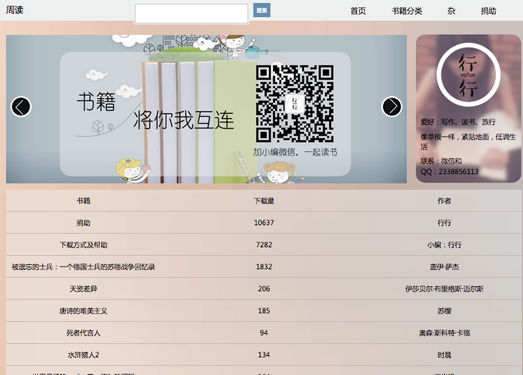Screen dimensions: 523x375
Task: Click download count 94
Action: 264,333
